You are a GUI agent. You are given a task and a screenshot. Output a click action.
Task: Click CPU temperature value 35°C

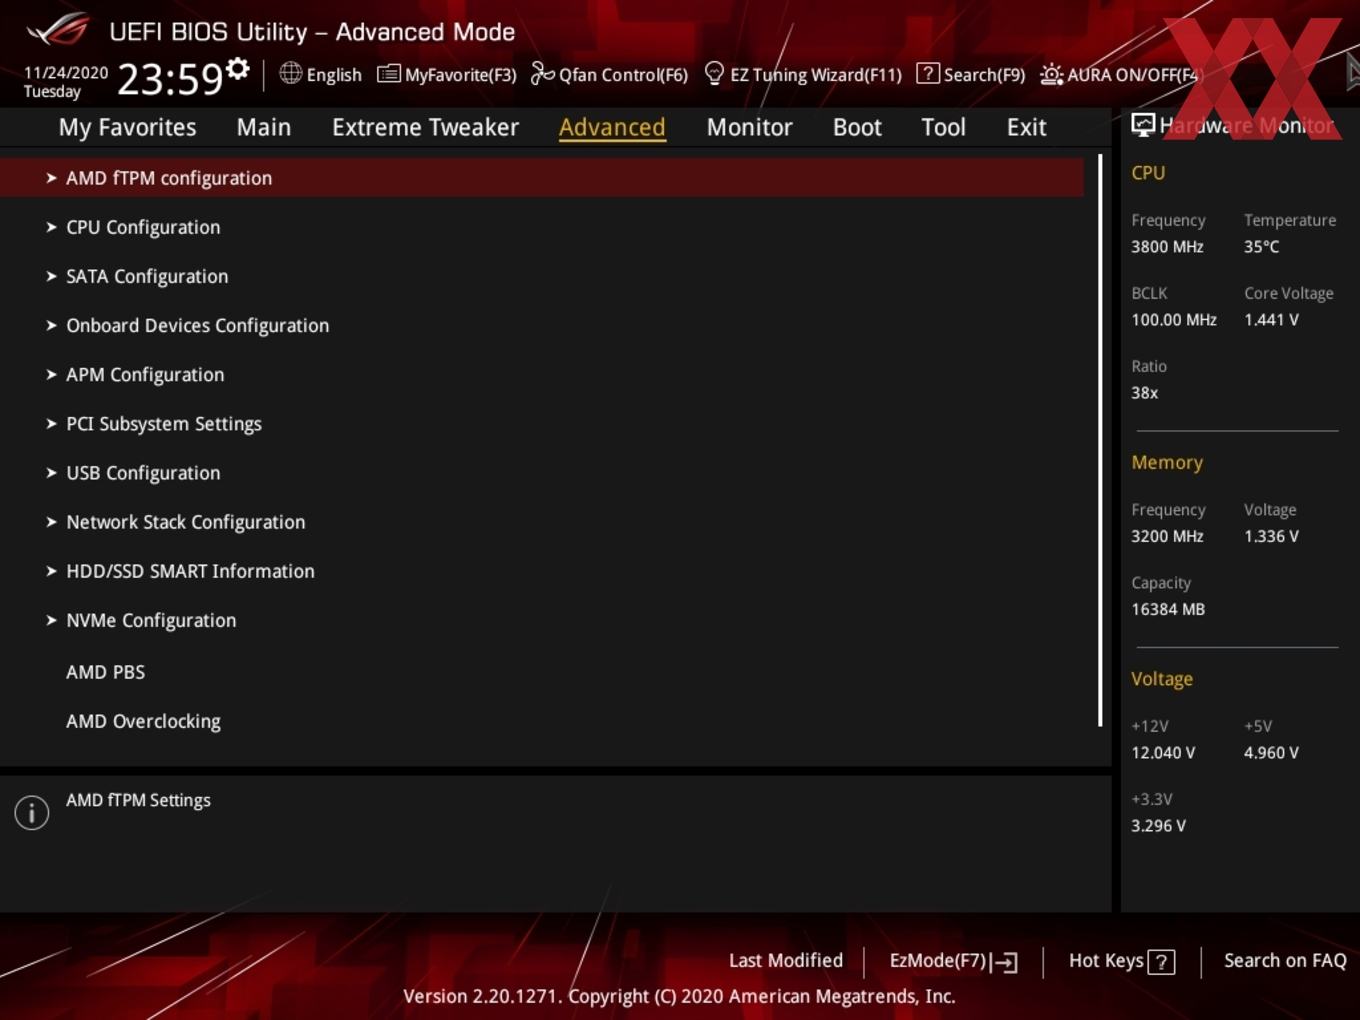[x=1261, y=246]
